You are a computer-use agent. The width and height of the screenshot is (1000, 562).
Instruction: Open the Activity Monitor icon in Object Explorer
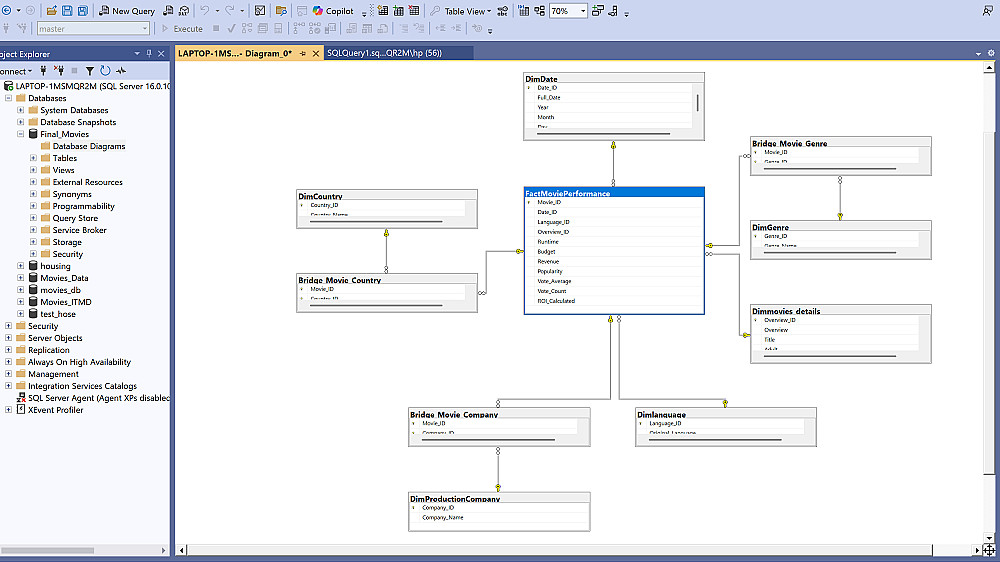pyautogui.click(x=121, y=71)
